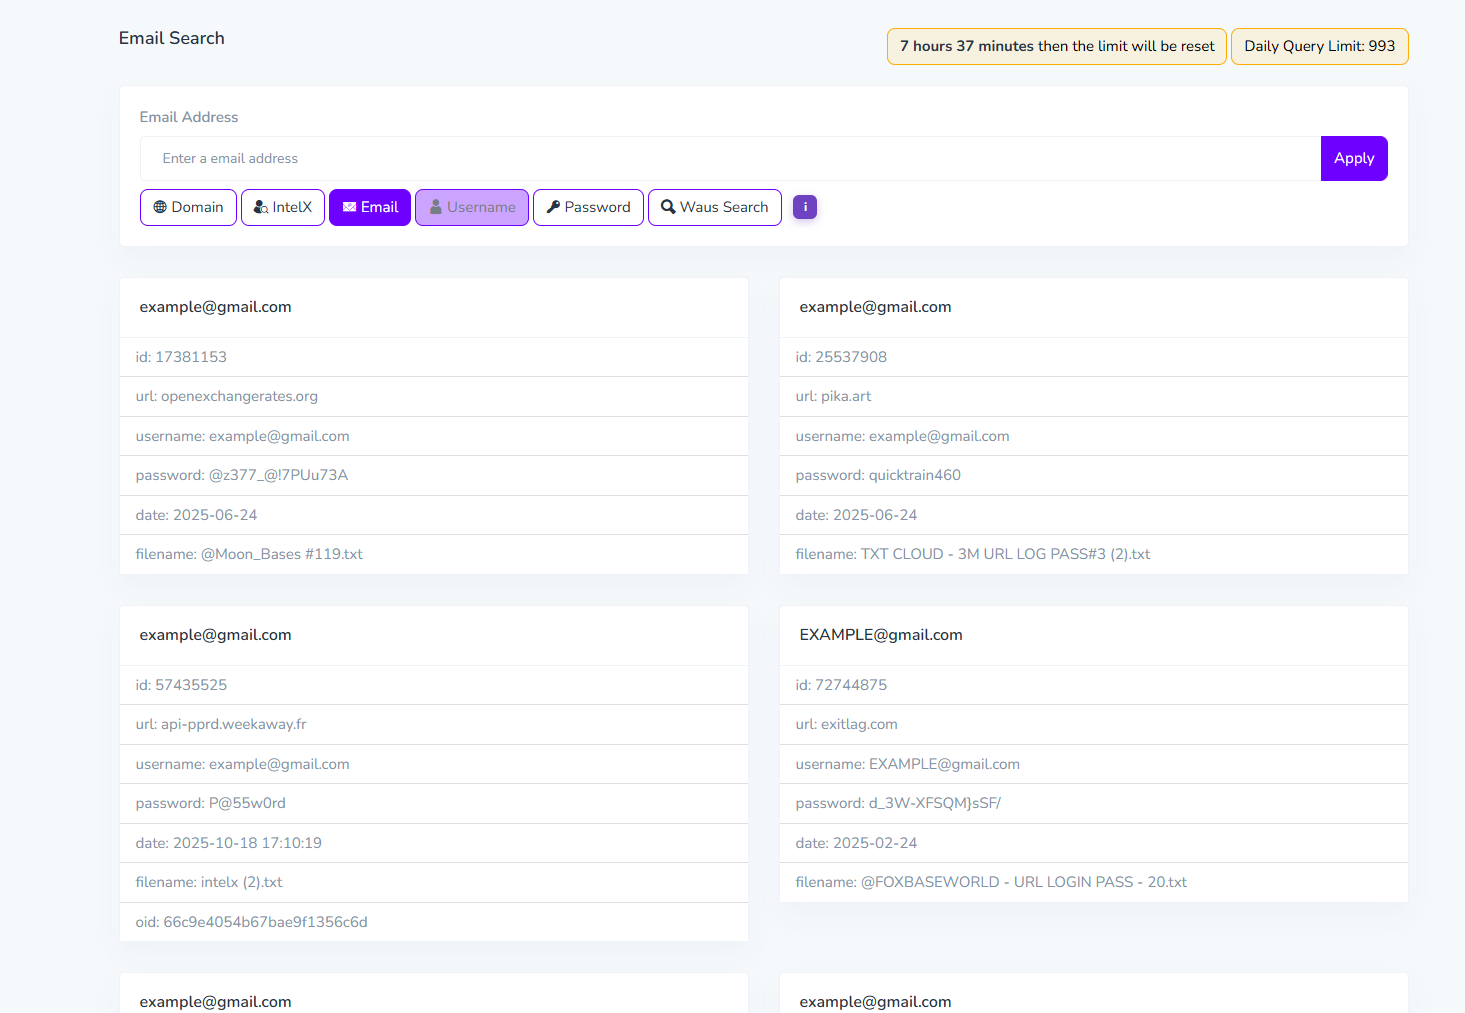1465x1013 pixels.
Task: Click the openexchangerates.org url row
Action: pos(434,396)
